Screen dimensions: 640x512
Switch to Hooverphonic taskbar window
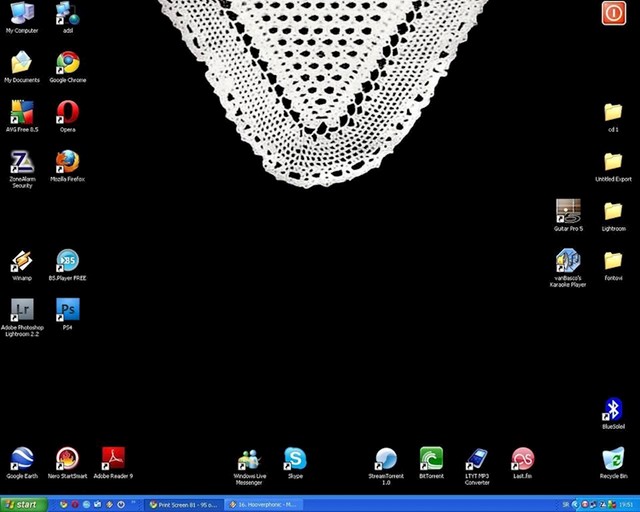[264, 505]
